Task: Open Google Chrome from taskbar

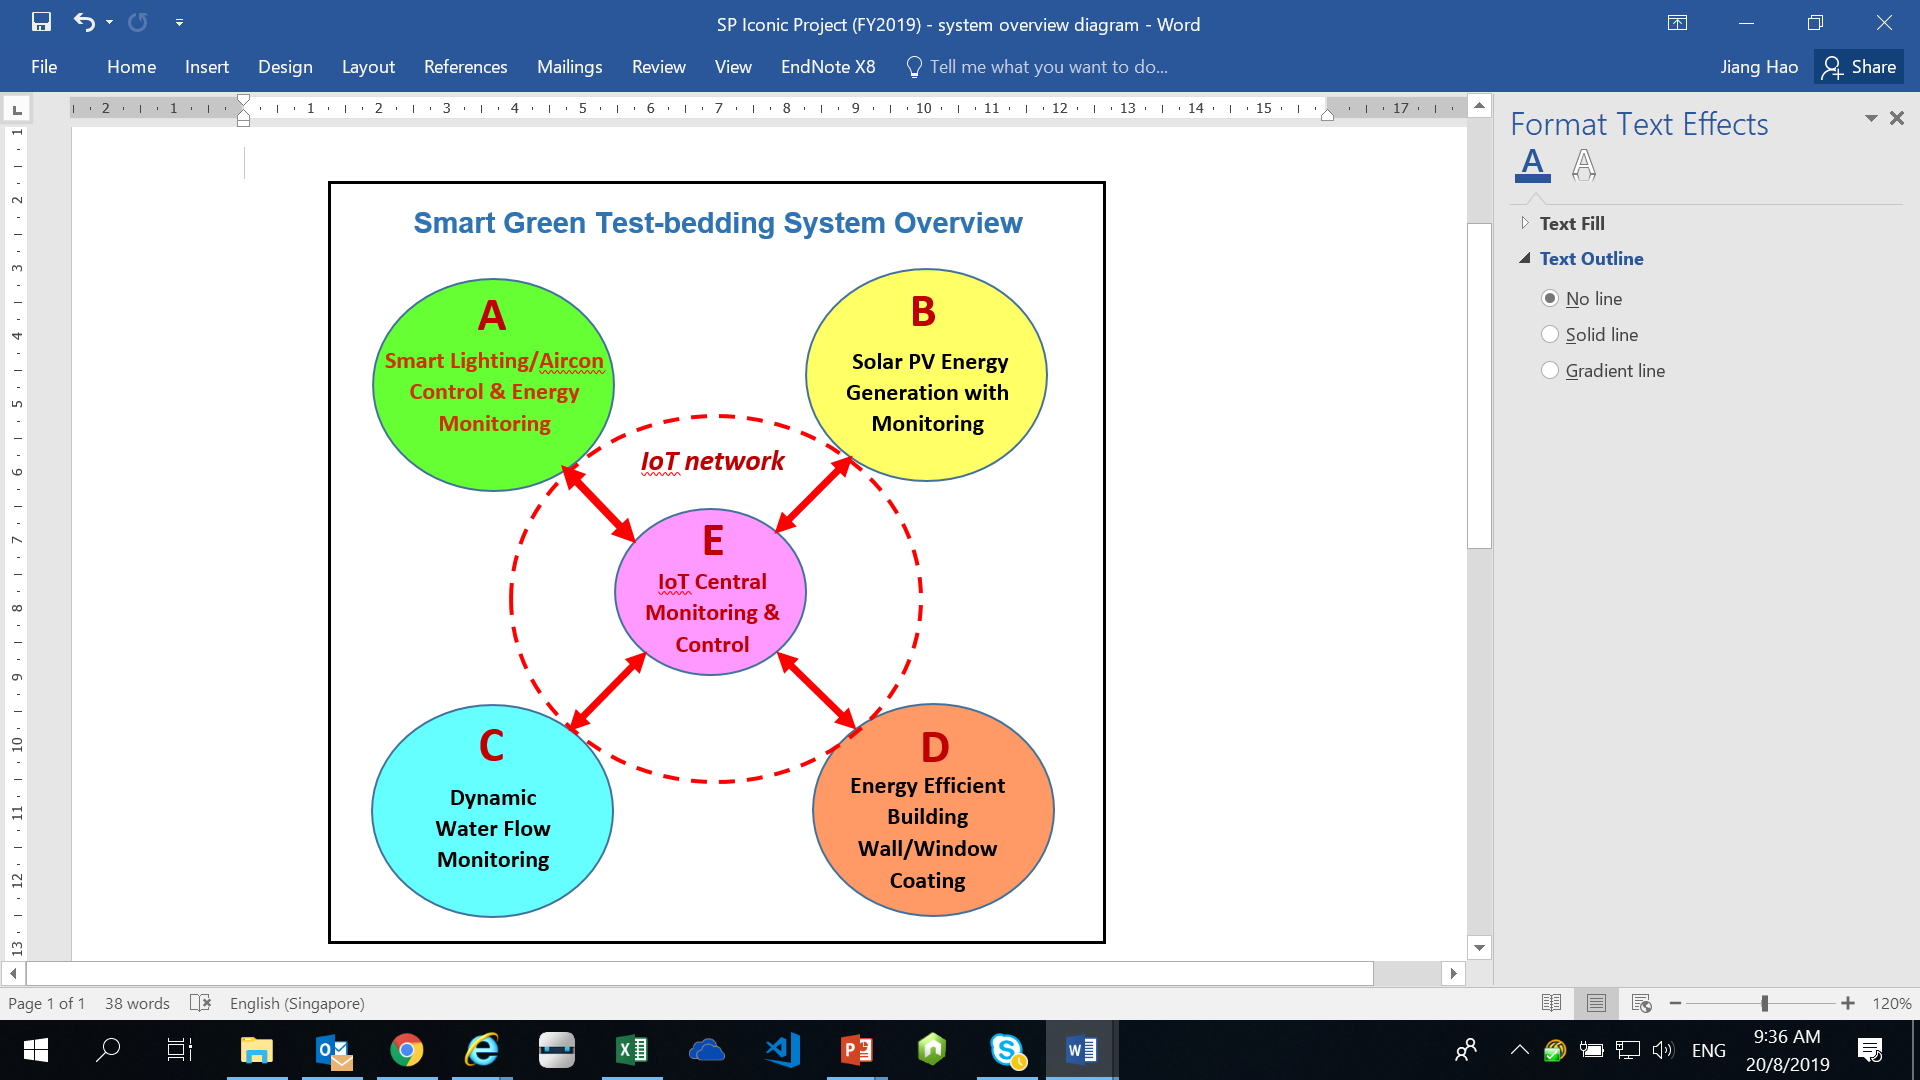Action: tap(407, 1050)
